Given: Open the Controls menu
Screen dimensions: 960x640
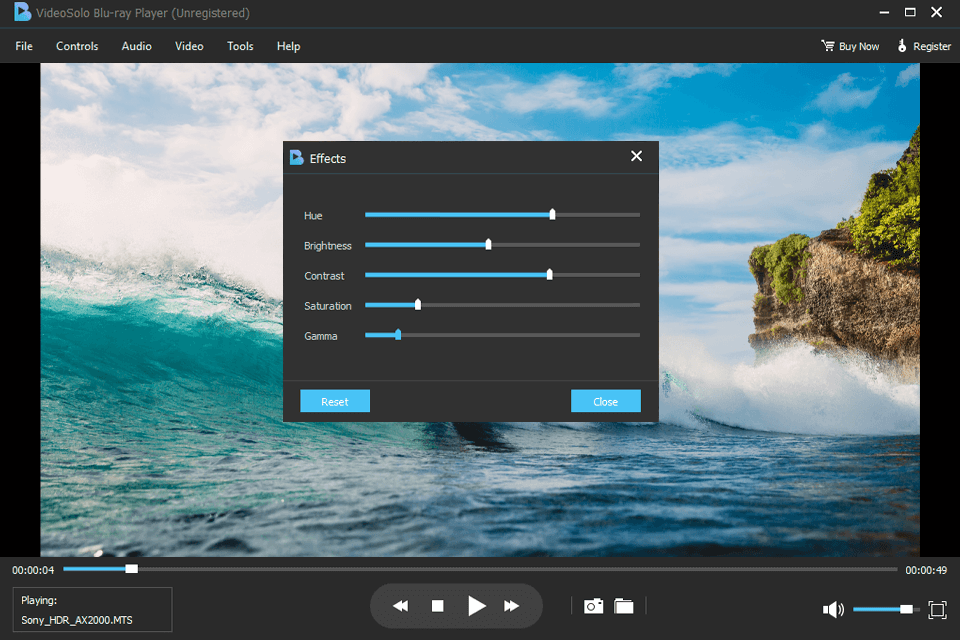Looking at the screenshot, I should [x=76, y=46].
